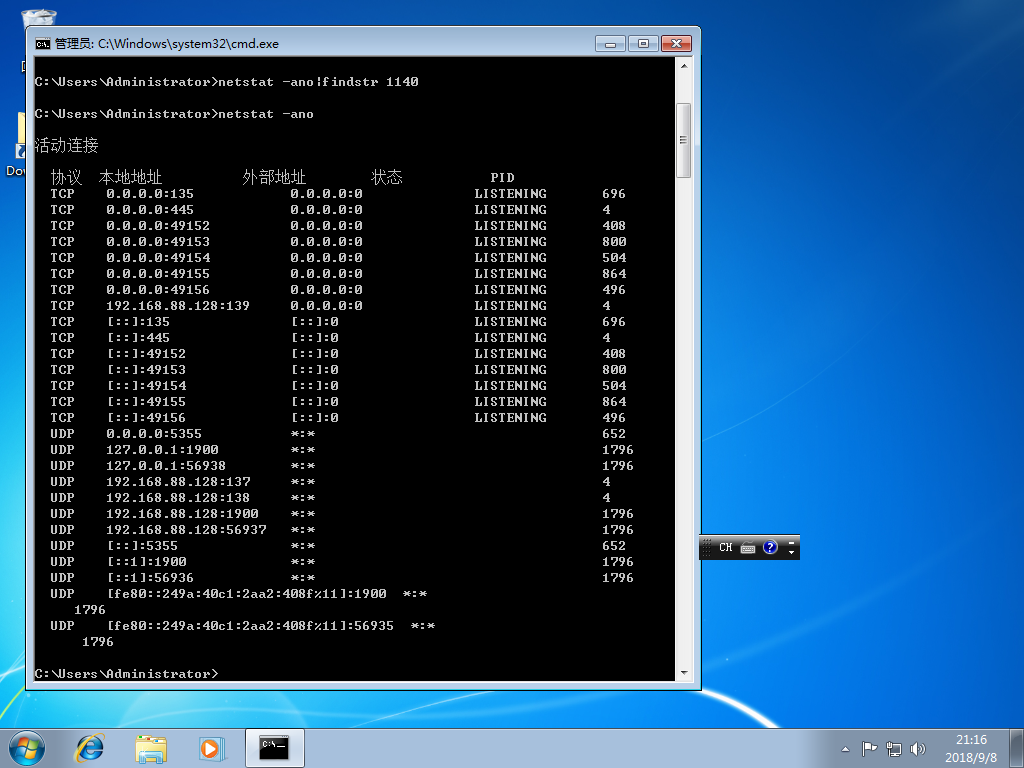Expand language bar options arrow

[792, 552]
